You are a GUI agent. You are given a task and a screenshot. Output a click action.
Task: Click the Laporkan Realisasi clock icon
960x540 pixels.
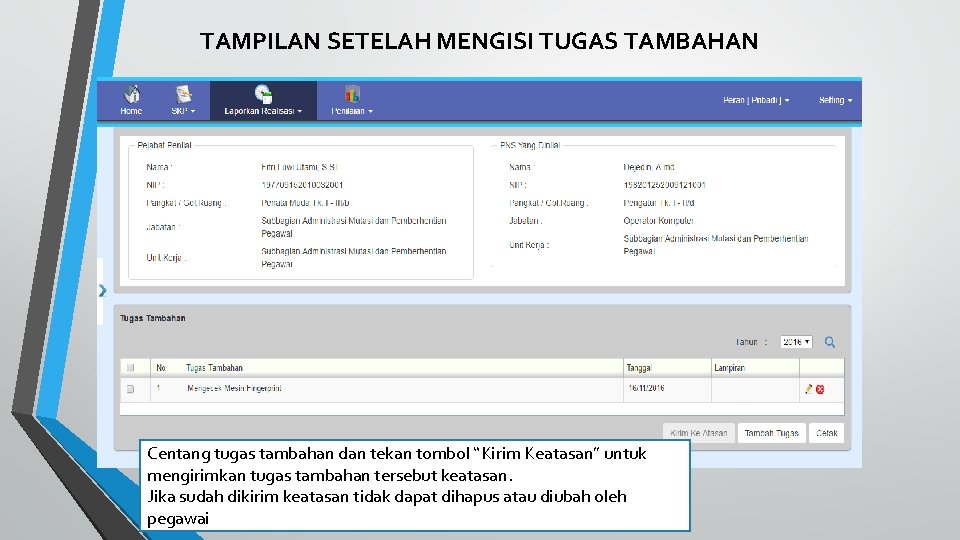tap(263, 94)
